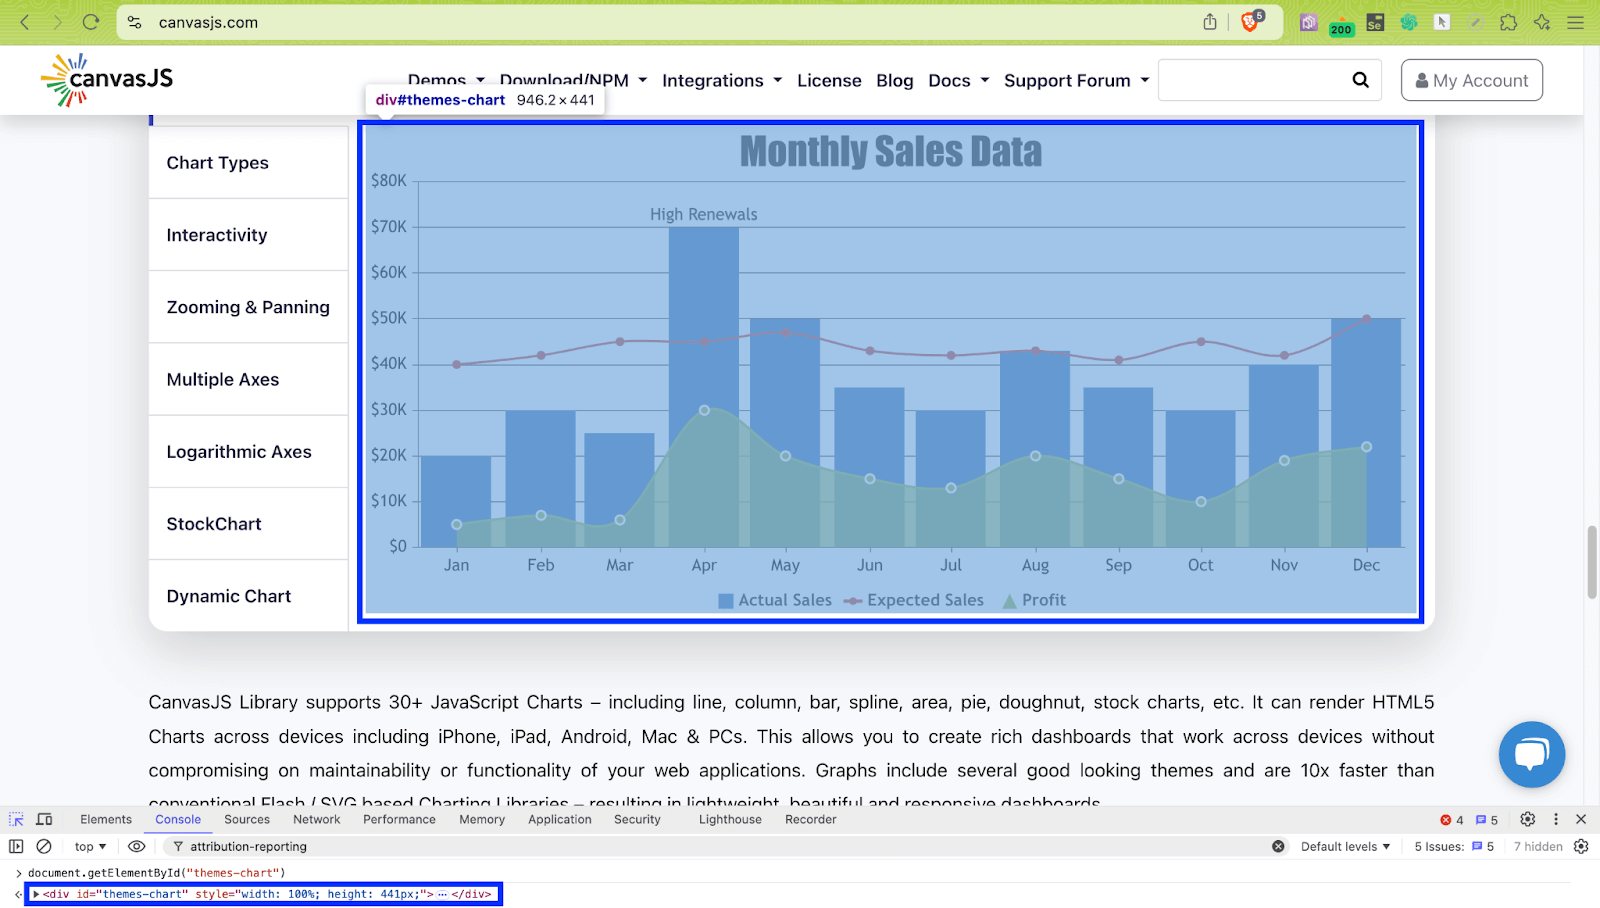Expand the themes-chart div node in console

click(36, 894)
